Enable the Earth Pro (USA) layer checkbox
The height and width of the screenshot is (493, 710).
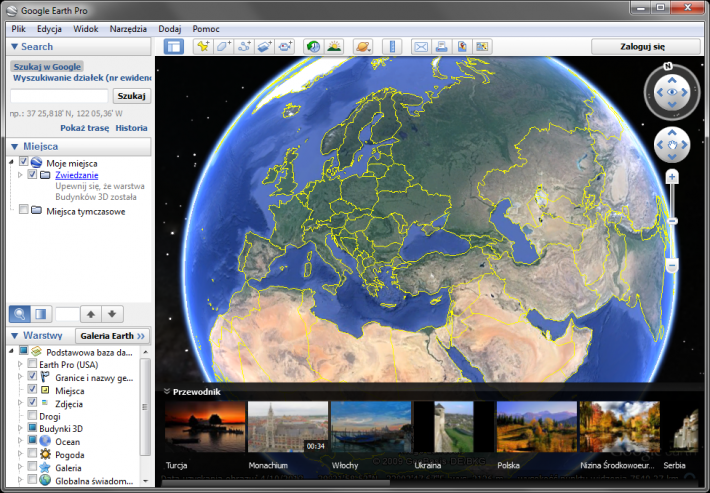click(32, 364)
